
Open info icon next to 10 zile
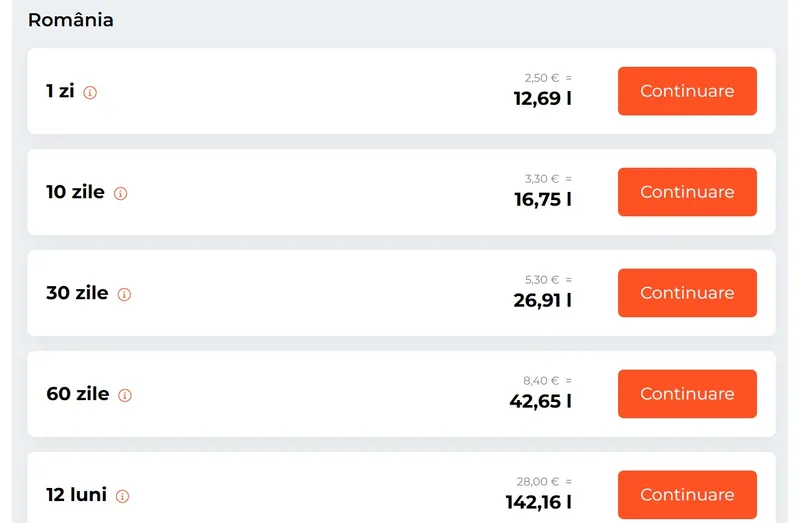[121, 194]
